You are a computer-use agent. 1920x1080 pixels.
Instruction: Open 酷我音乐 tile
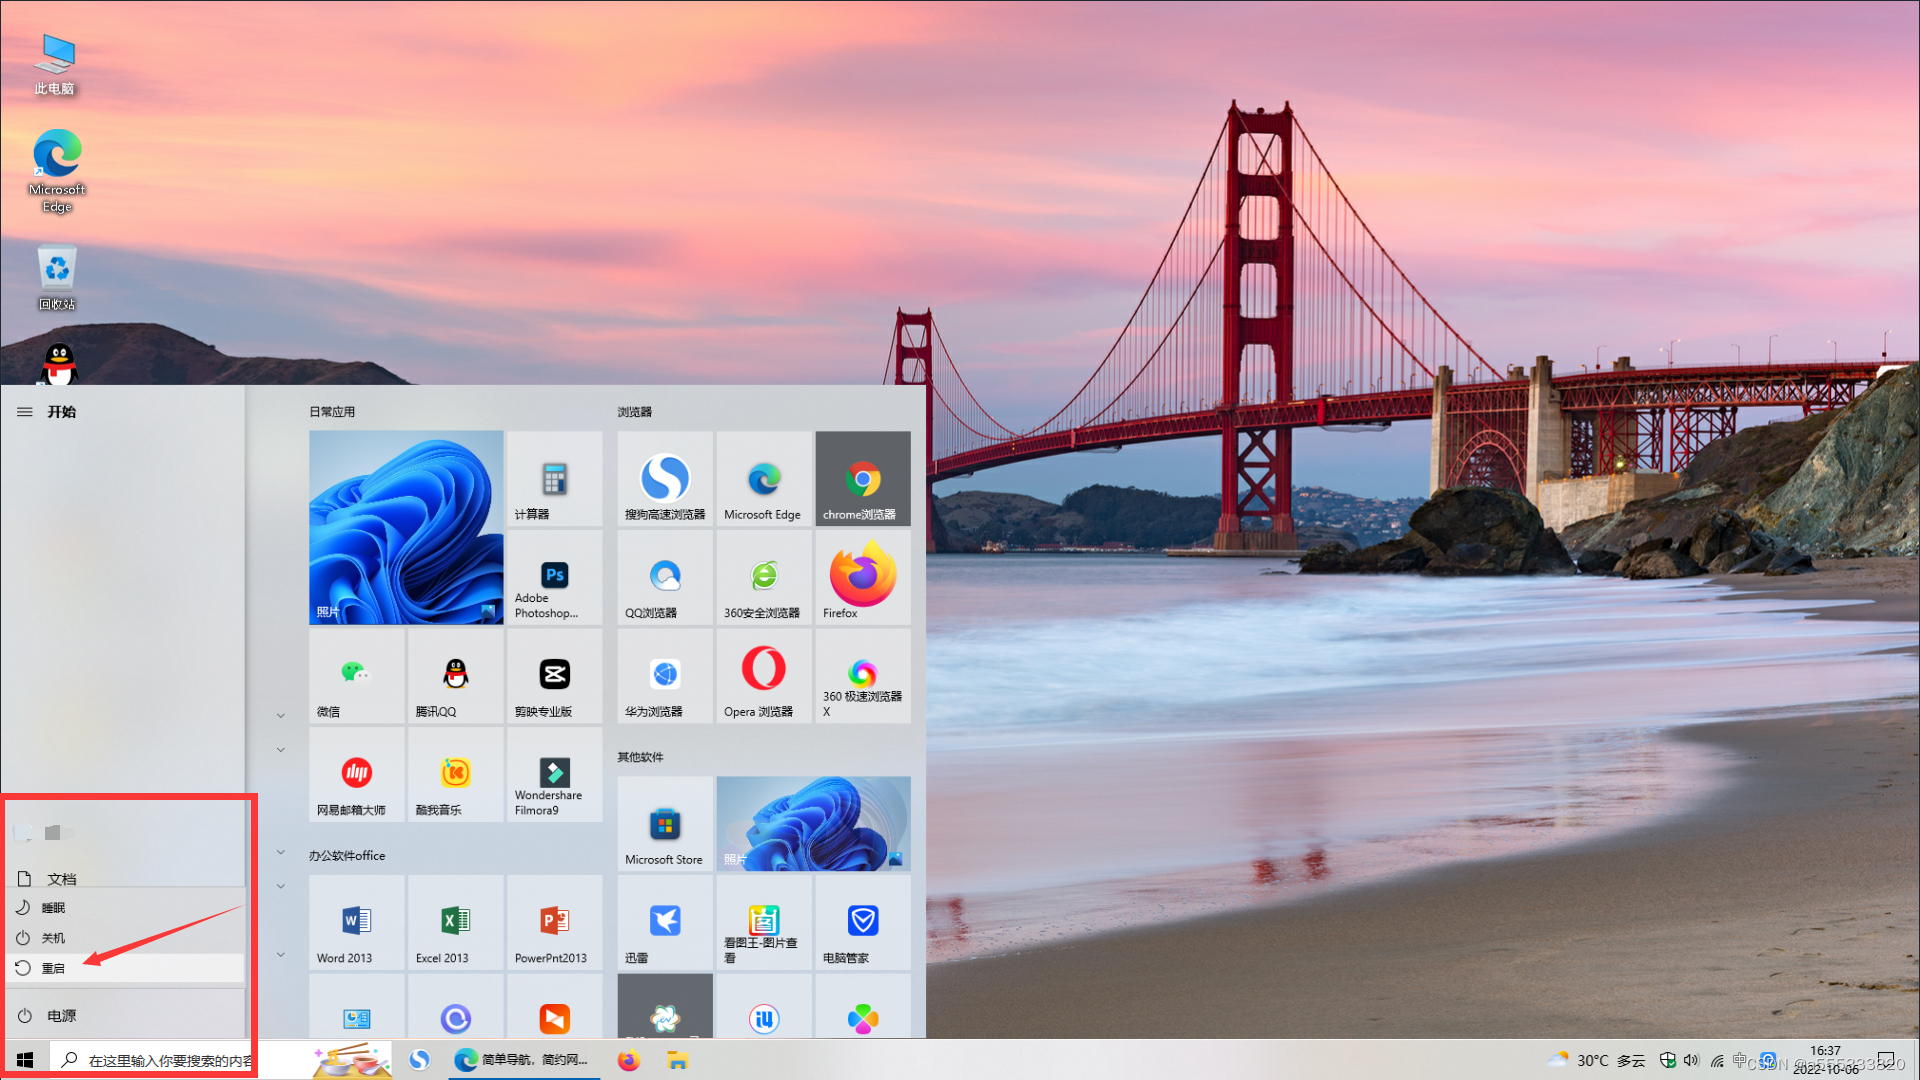455,775
